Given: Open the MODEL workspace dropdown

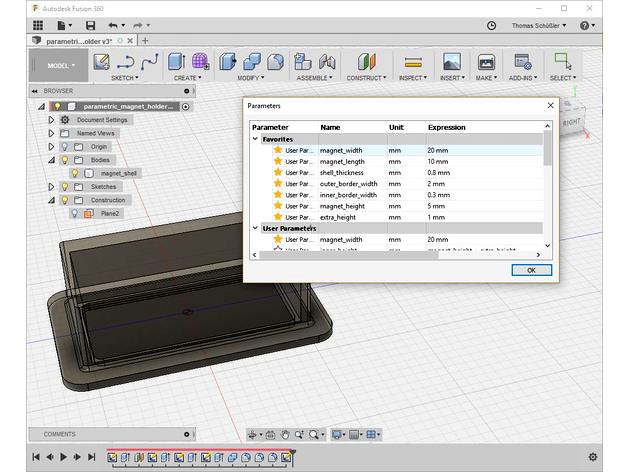Looking at the screenshot, I should pyautogui.click(x=59, y=66).
